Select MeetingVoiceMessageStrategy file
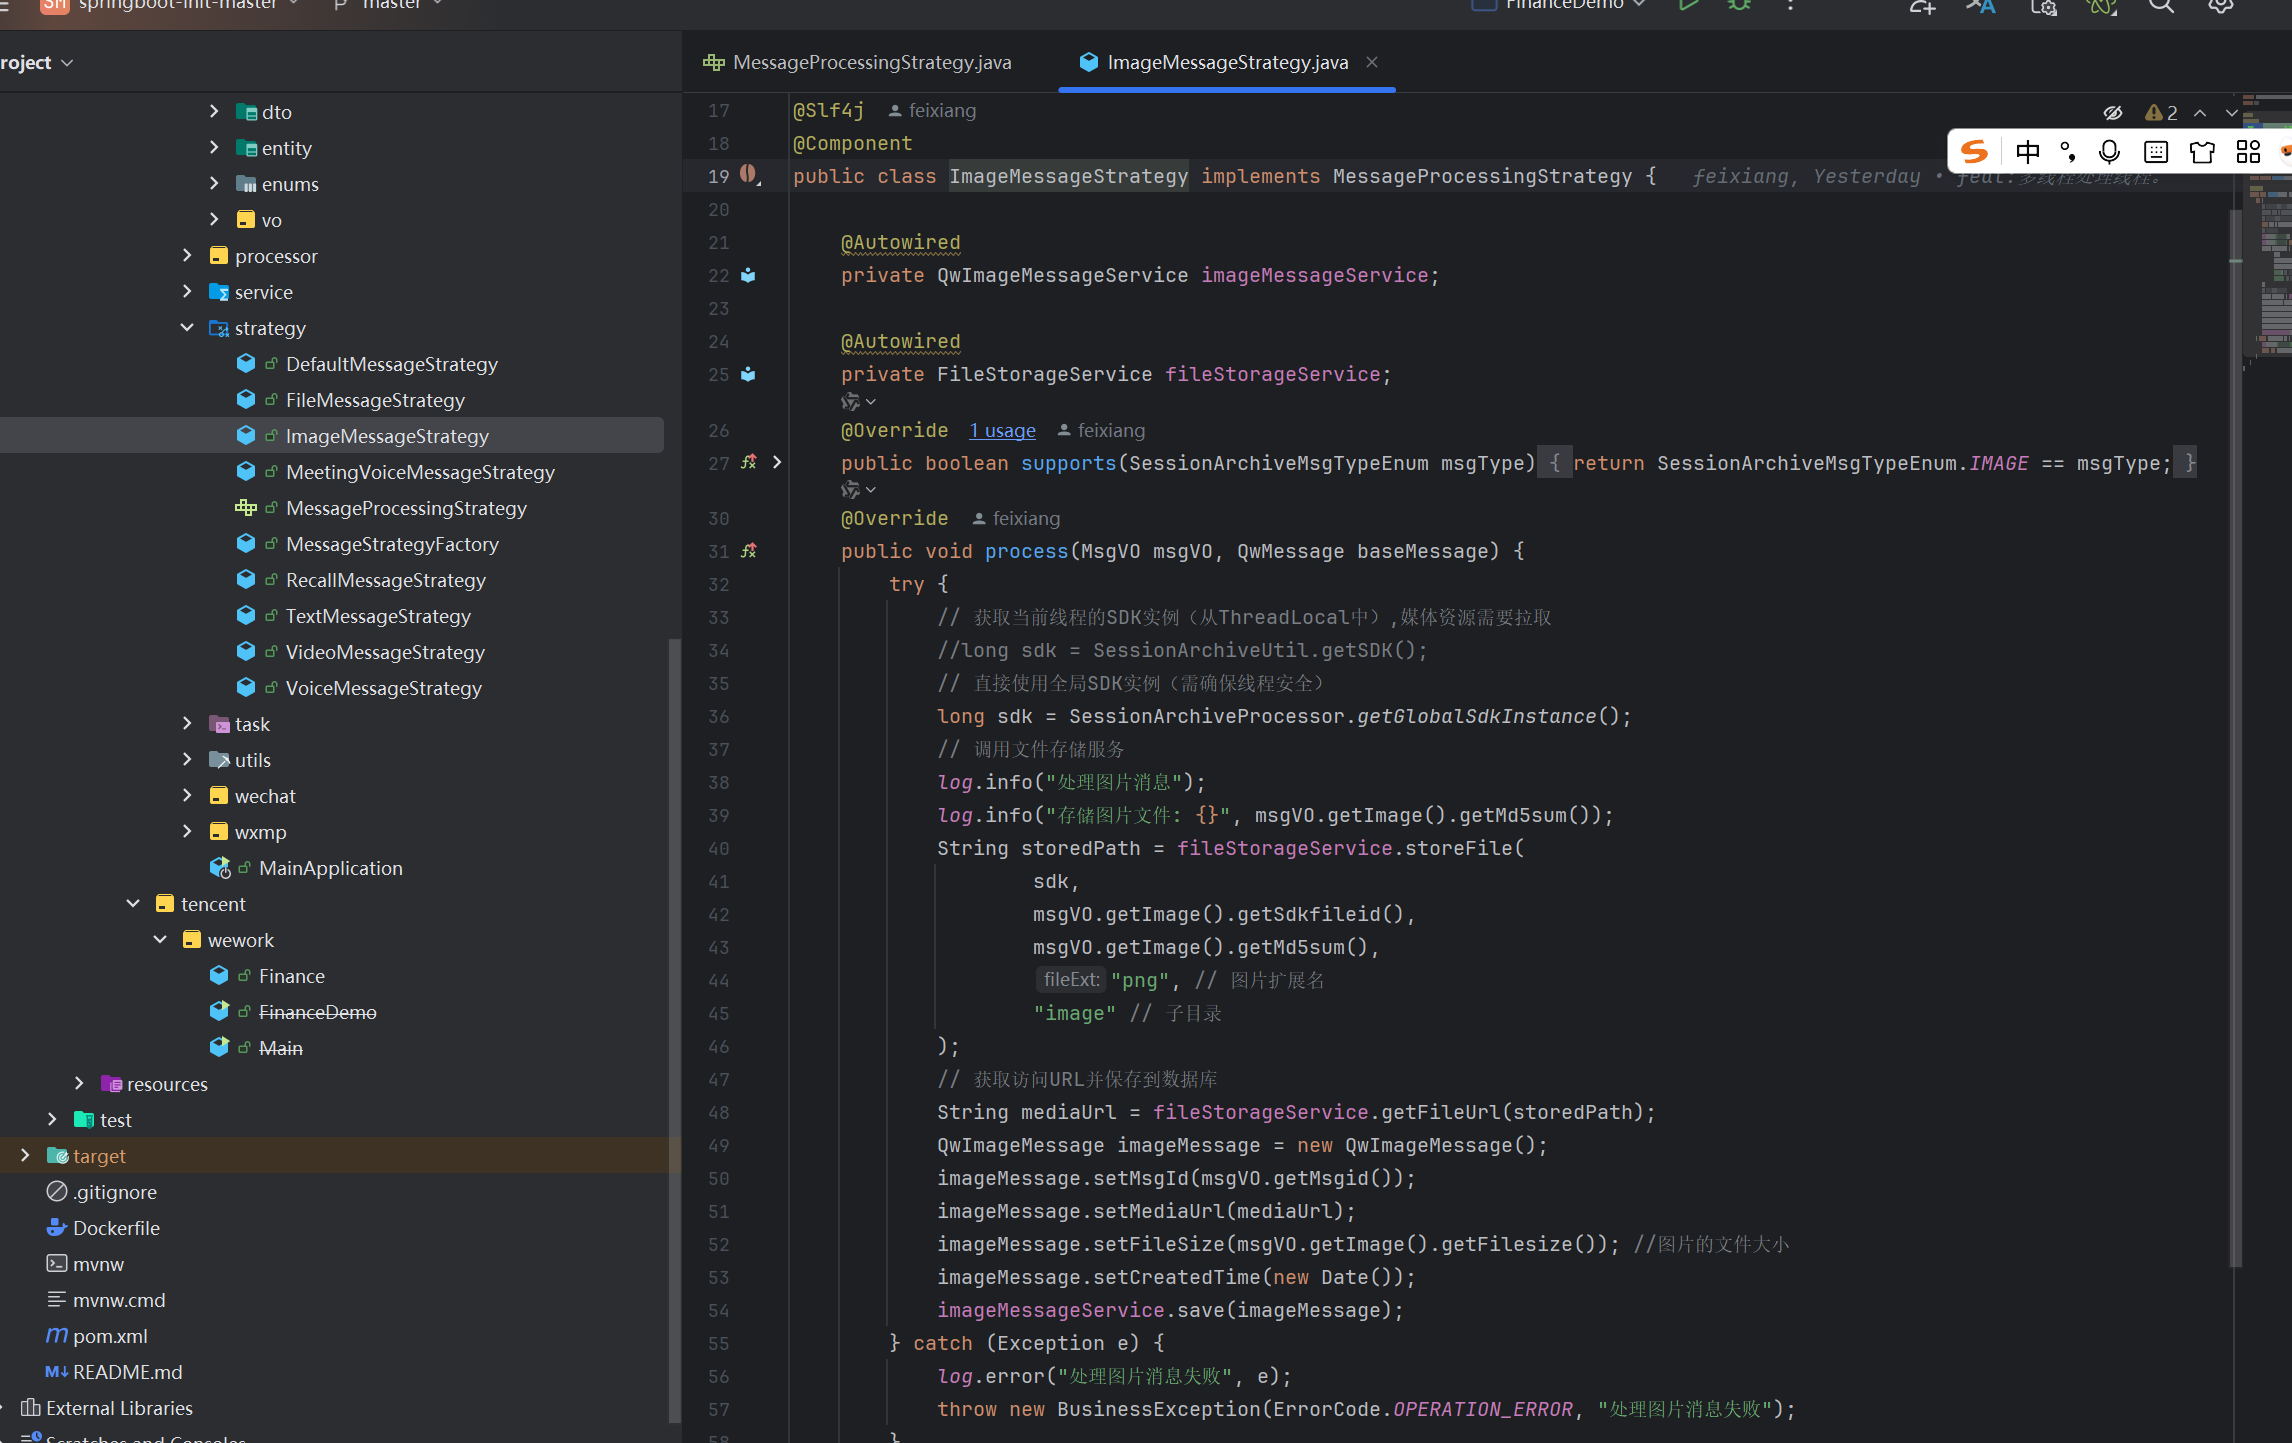The height and width of the screenshot is (1443, 2292). point(420,472)
